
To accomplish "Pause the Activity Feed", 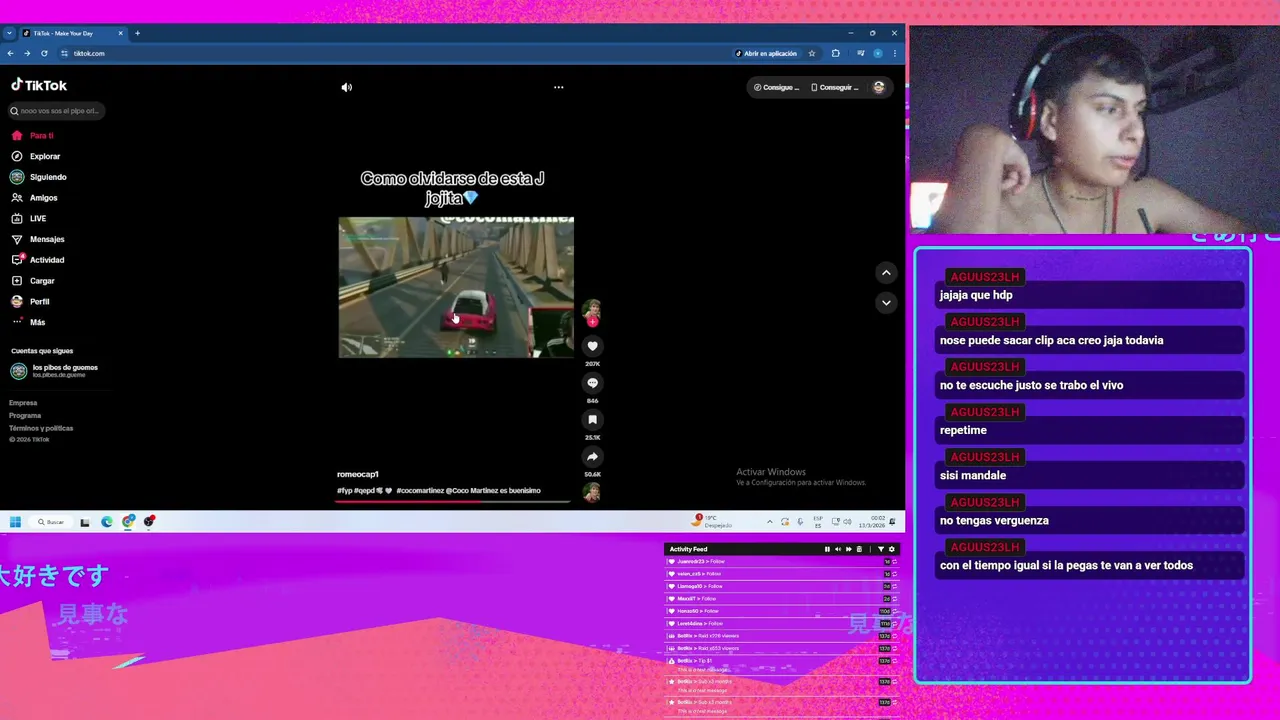I will tap(827, 549).
